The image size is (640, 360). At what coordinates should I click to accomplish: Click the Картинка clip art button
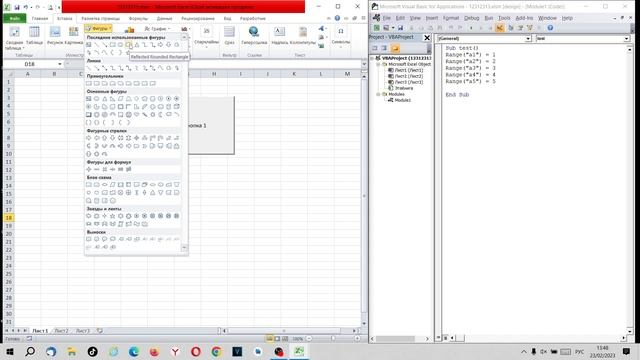tap(73, 36)
